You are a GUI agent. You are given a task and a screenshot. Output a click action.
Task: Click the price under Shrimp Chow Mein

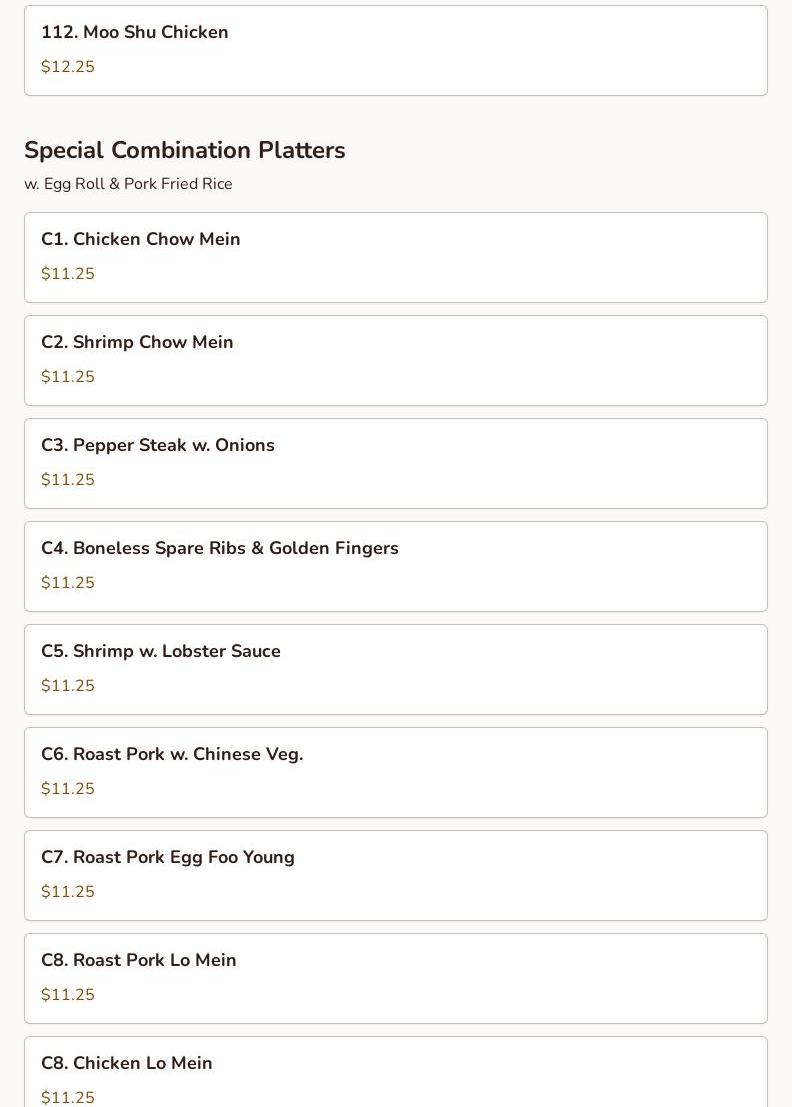(x=68, y=376)
